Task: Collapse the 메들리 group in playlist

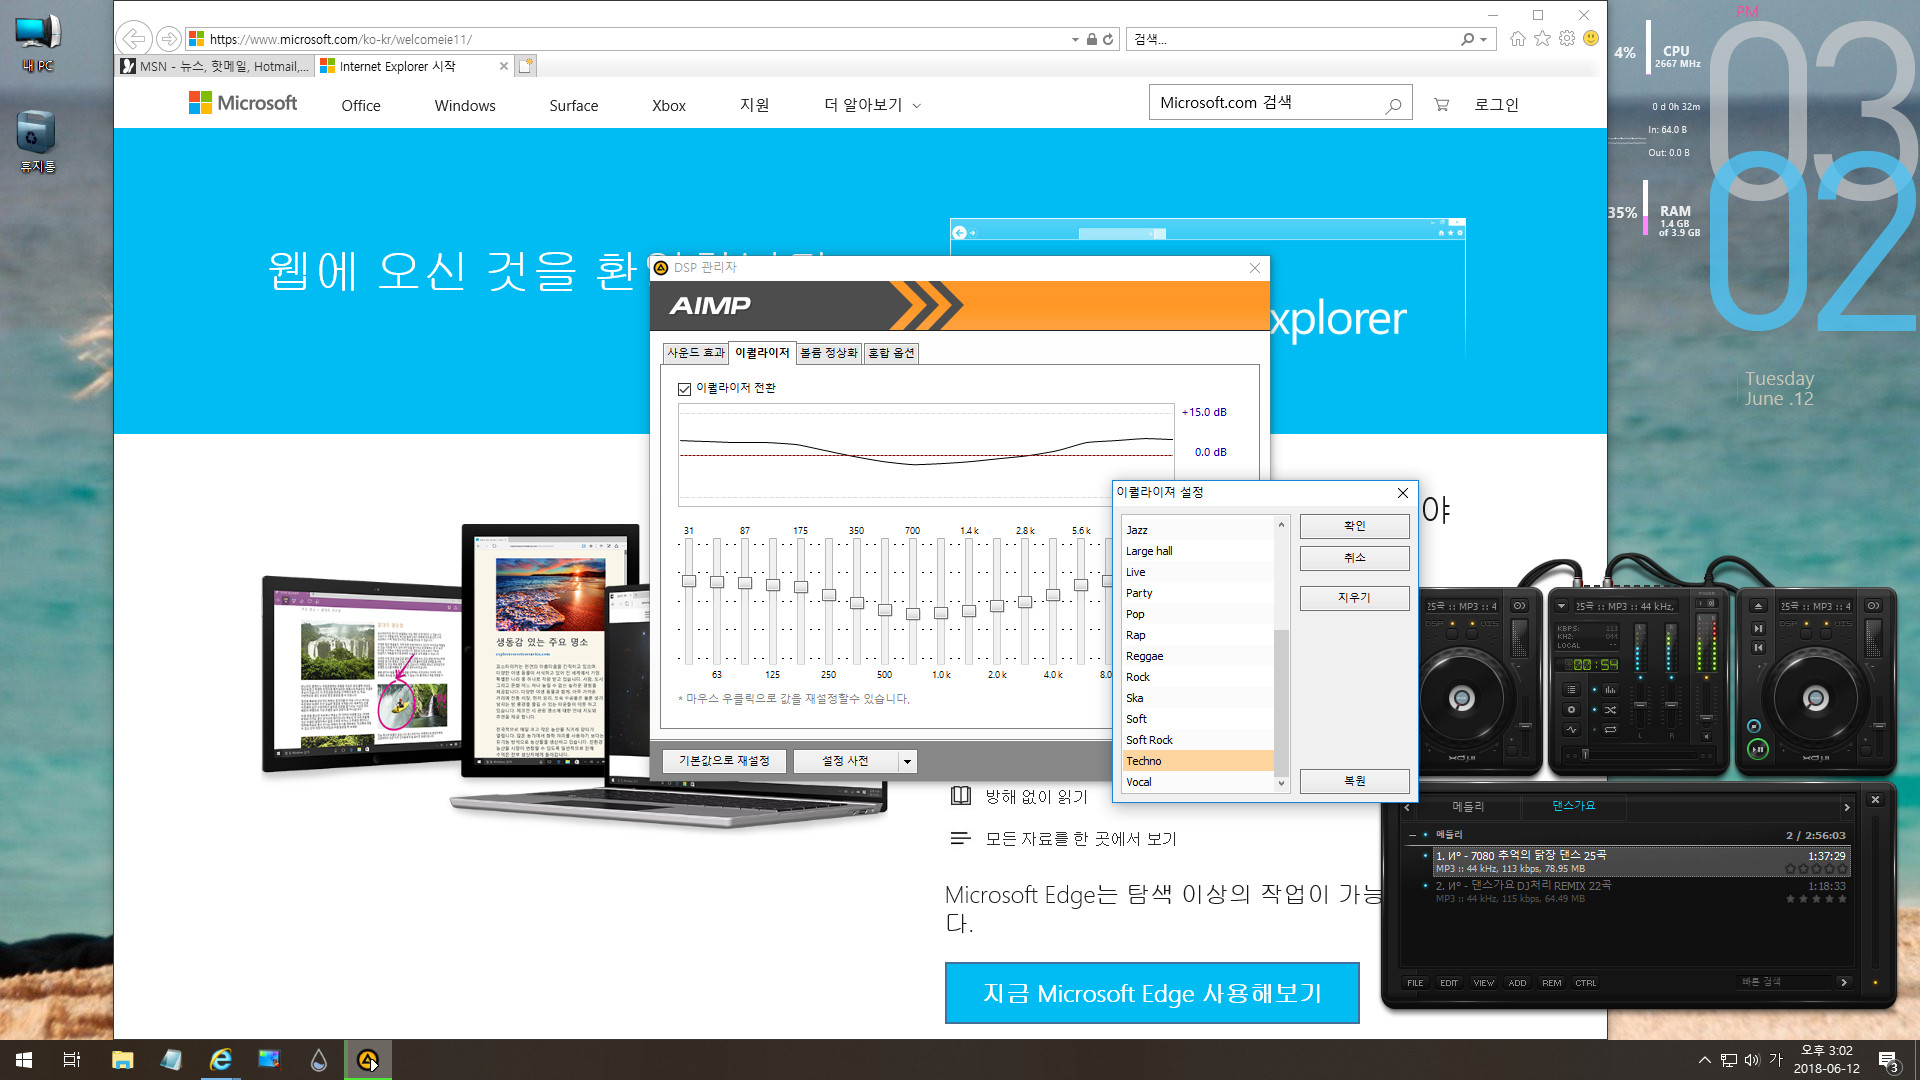Action: click(x=1412, y=835)
